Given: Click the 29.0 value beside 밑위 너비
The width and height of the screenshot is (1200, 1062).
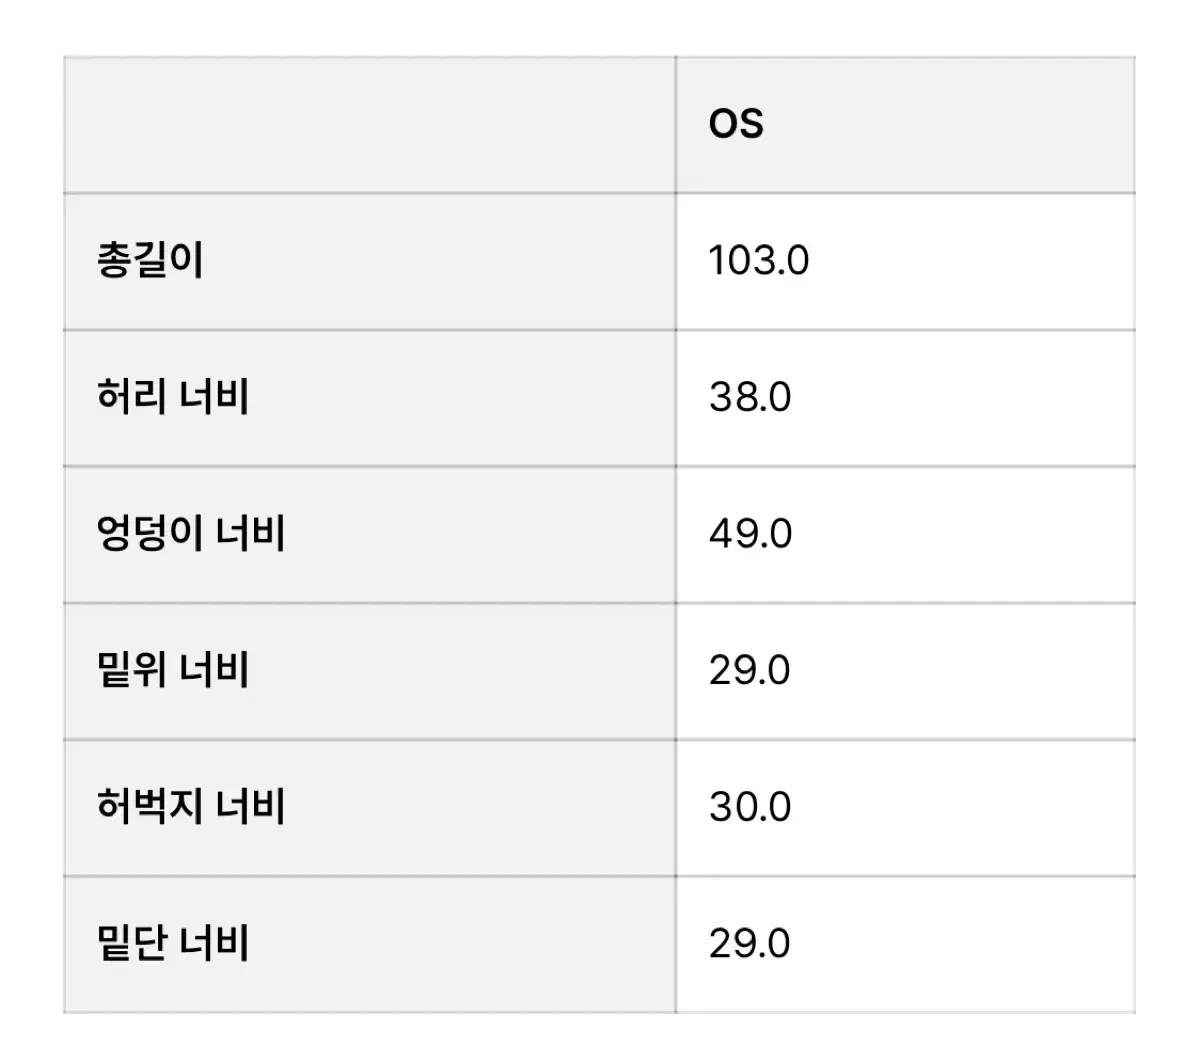Looking at the screenshot, I should [750, 671].
